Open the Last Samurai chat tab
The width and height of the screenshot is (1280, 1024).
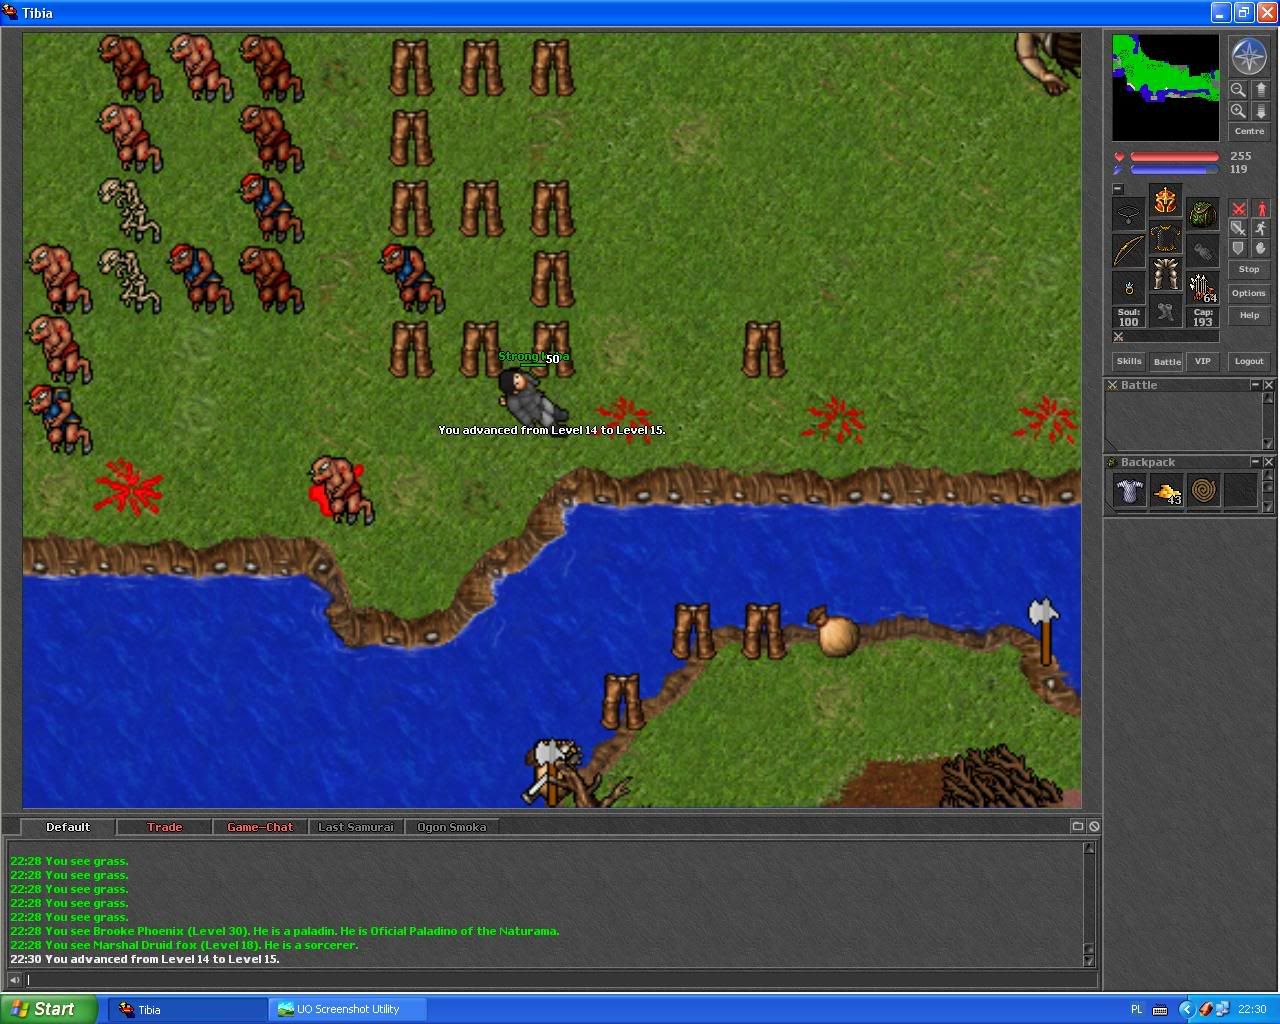(356, 827)
